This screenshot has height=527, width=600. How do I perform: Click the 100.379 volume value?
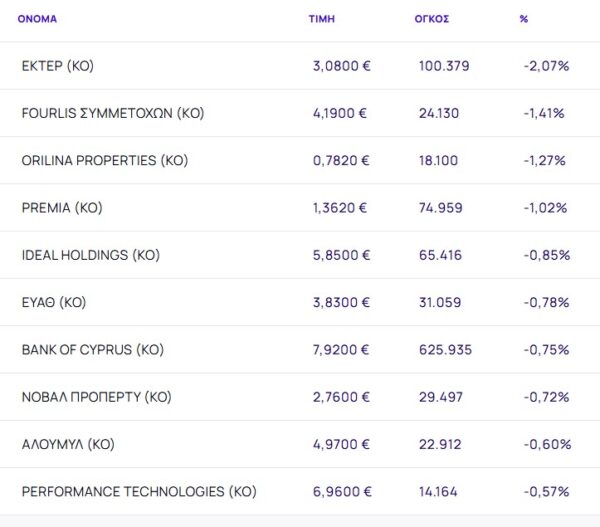click(x=445, y=66)
